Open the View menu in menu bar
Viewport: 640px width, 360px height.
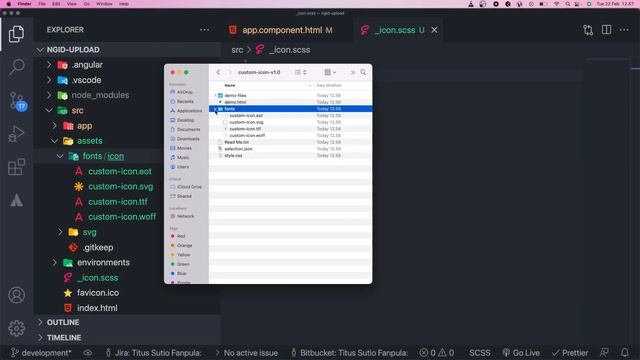(x=71, y=4)
